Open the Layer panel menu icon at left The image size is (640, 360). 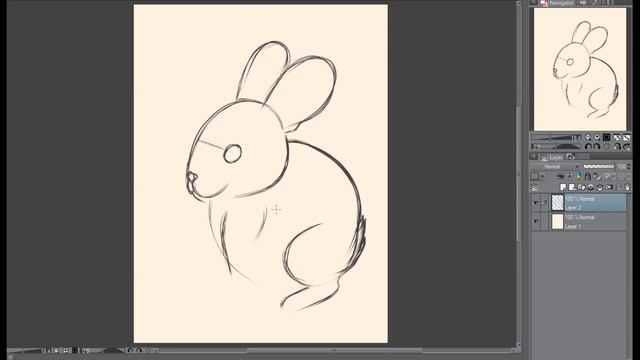(534, 188)
